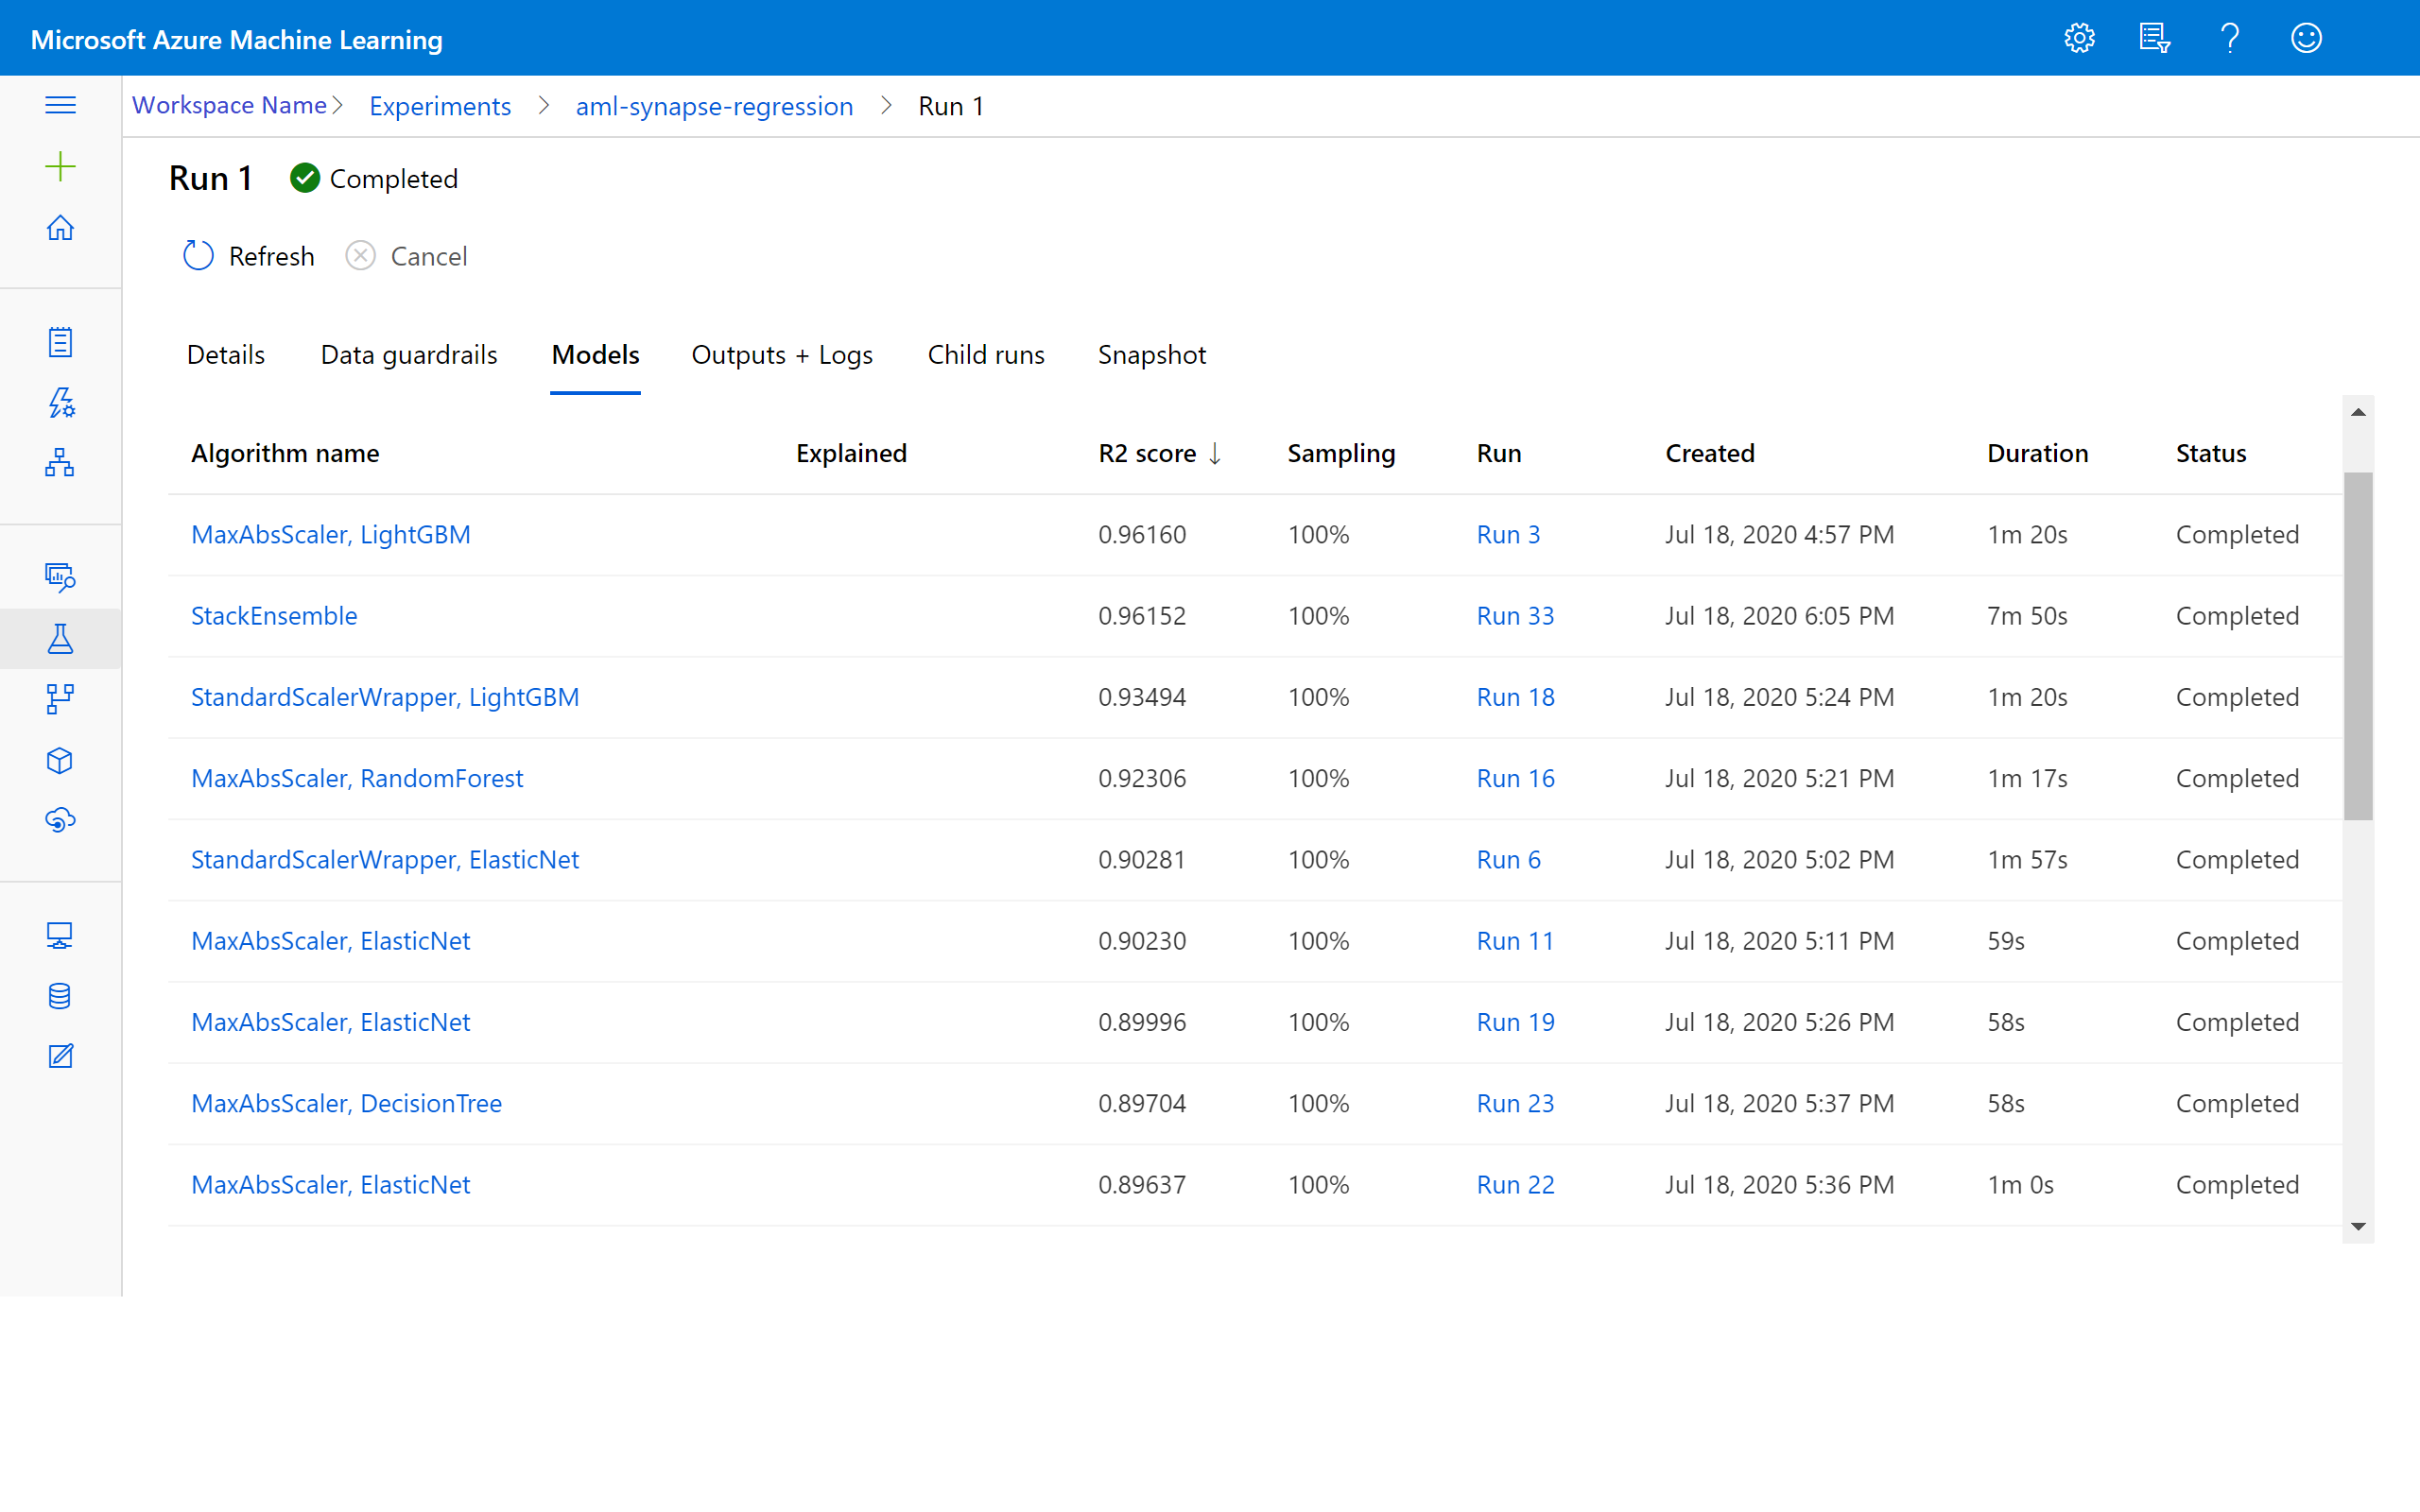2420x1512 pixels.
Task: Click the home/dashboard icon in sidebar
Action: tap(61, 228)
